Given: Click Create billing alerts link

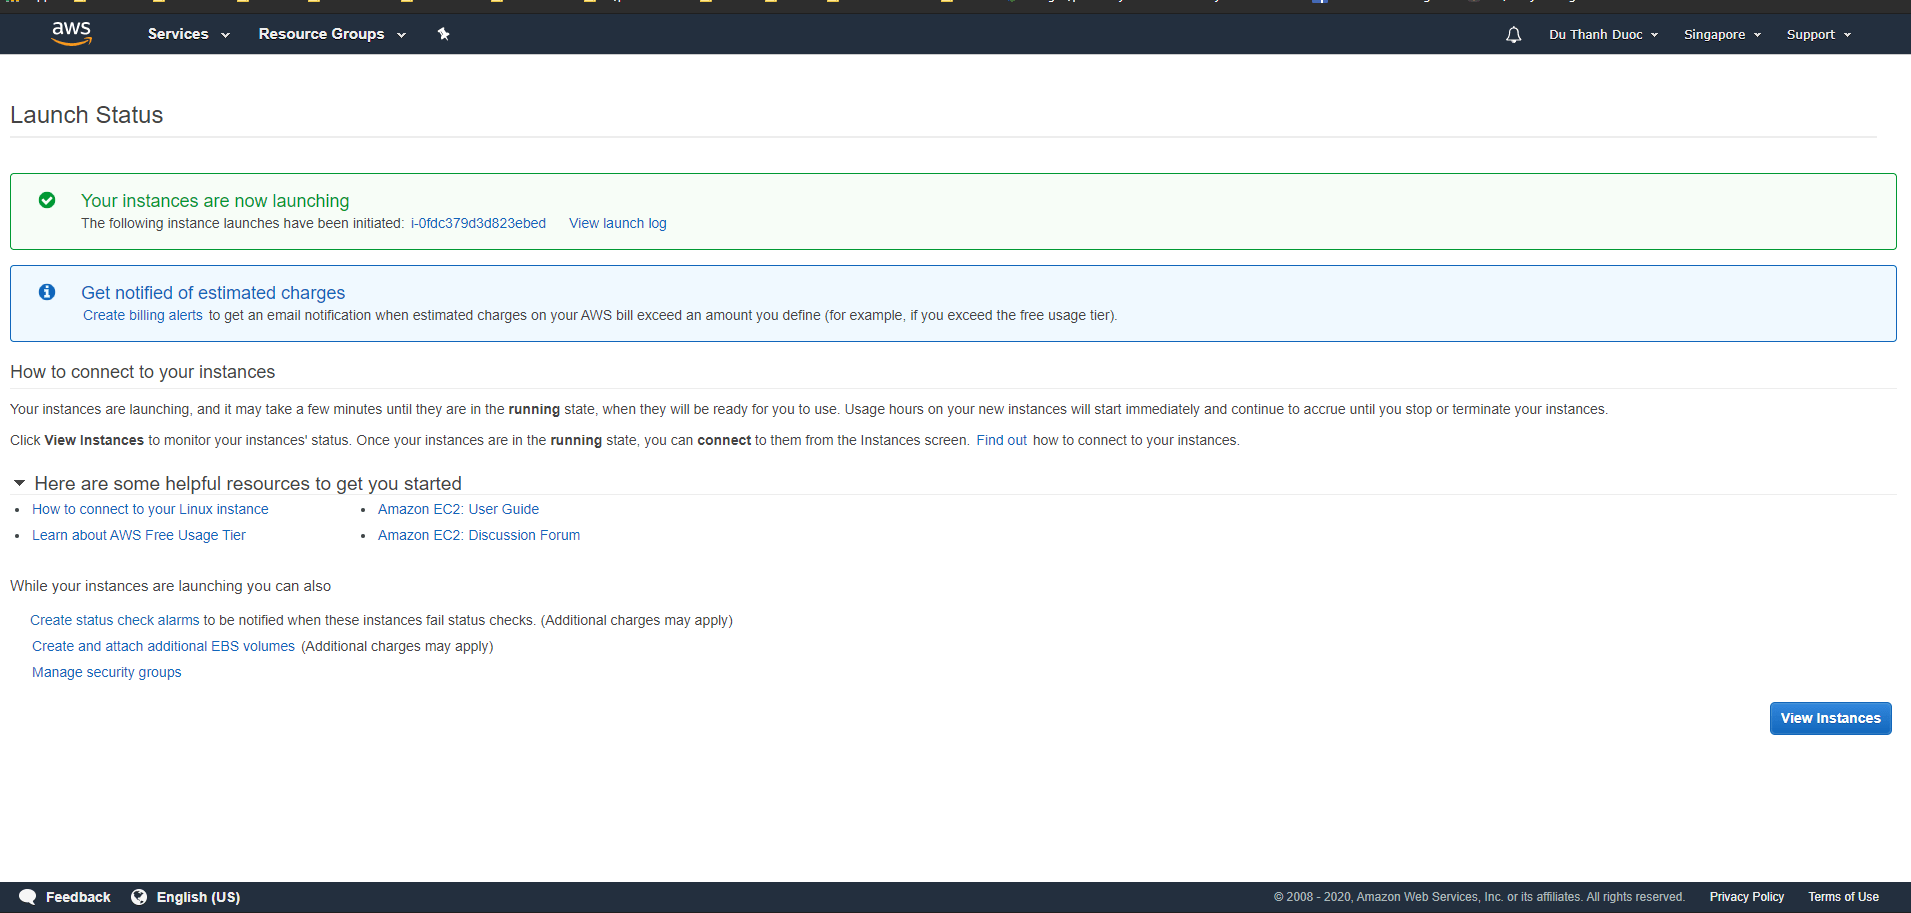Looking at the screenshot, I should (143, 315).
